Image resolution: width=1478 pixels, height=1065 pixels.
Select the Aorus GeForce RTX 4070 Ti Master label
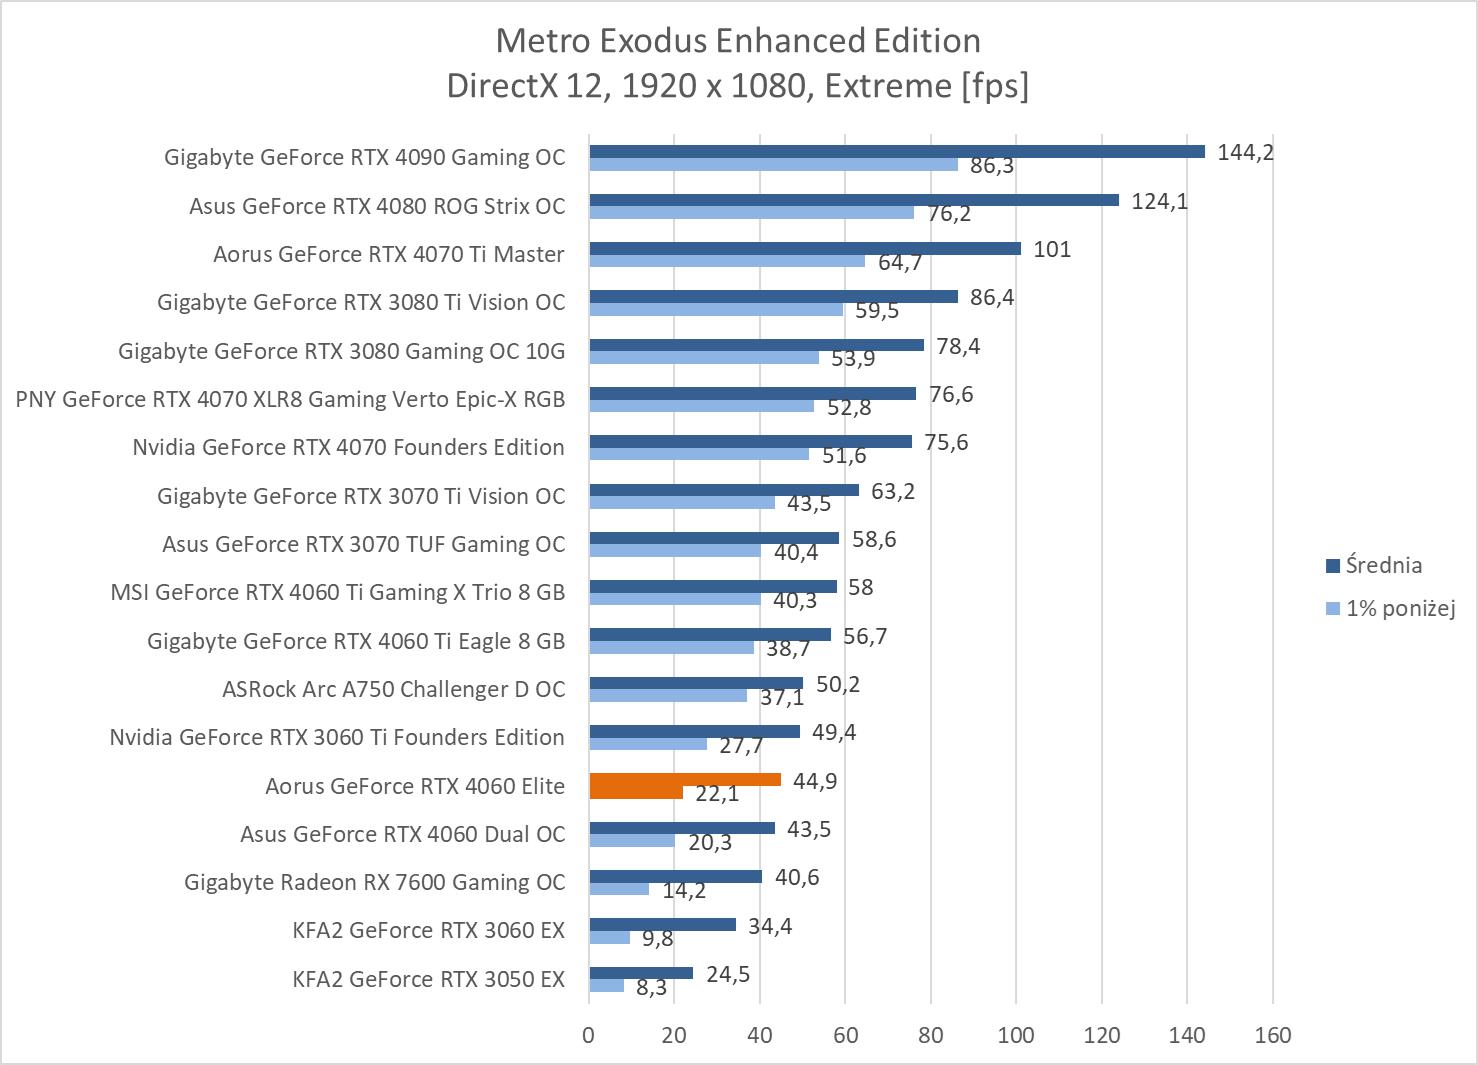coord(388,254)
